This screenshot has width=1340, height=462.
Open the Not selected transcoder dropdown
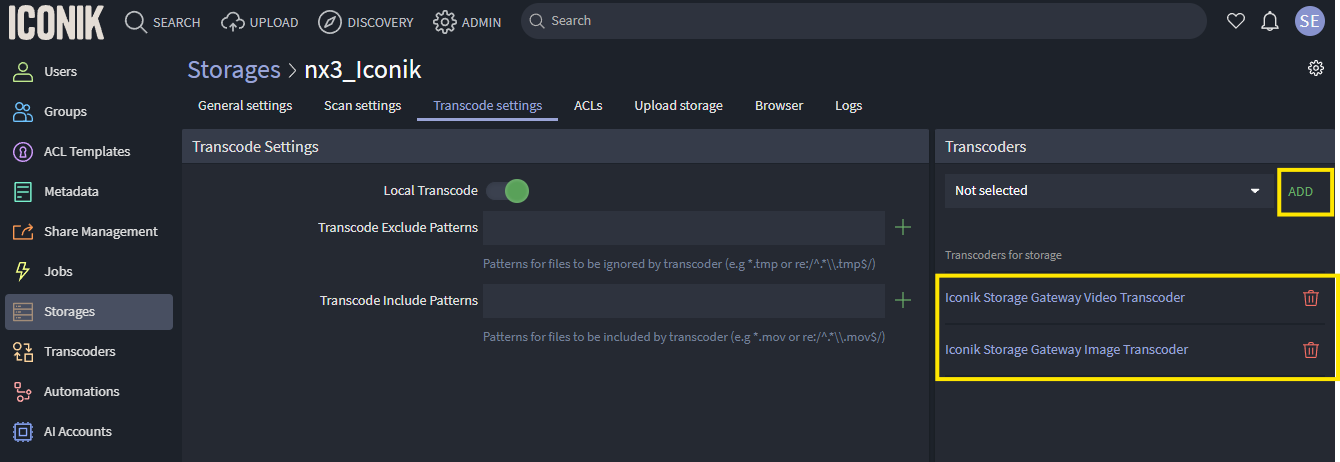[1107, 191]
